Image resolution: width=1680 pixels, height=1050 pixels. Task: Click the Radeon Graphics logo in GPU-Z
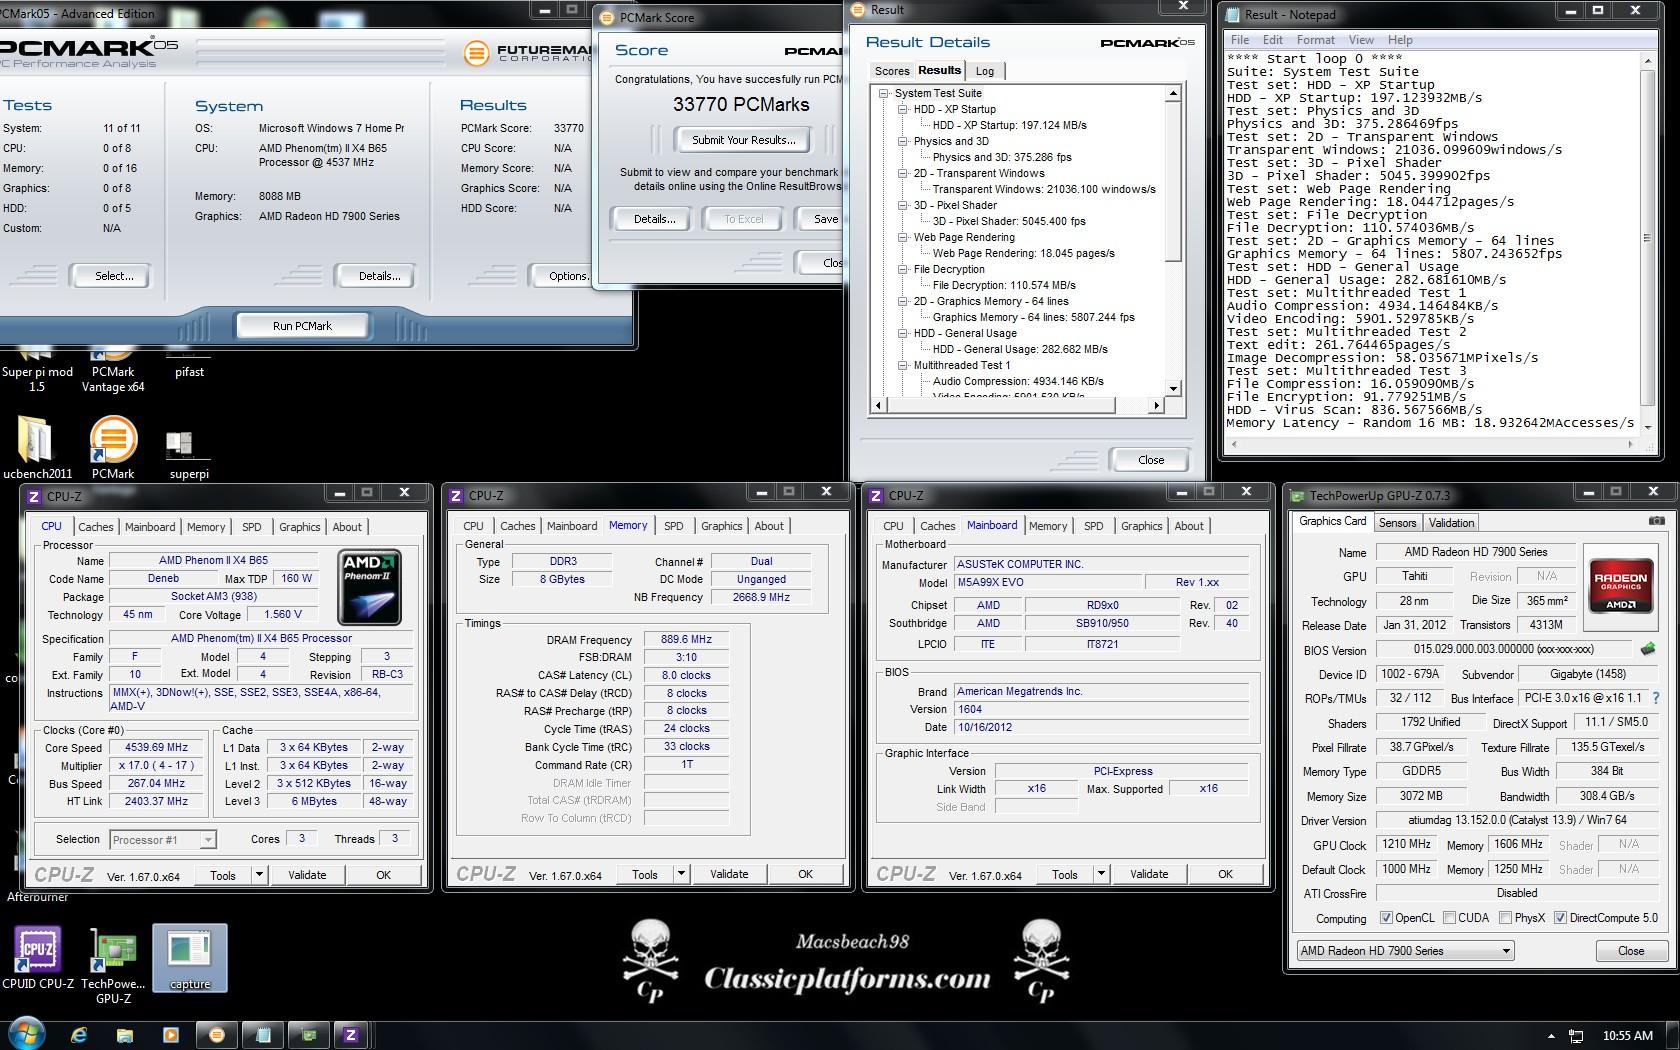coord(1620,586)
